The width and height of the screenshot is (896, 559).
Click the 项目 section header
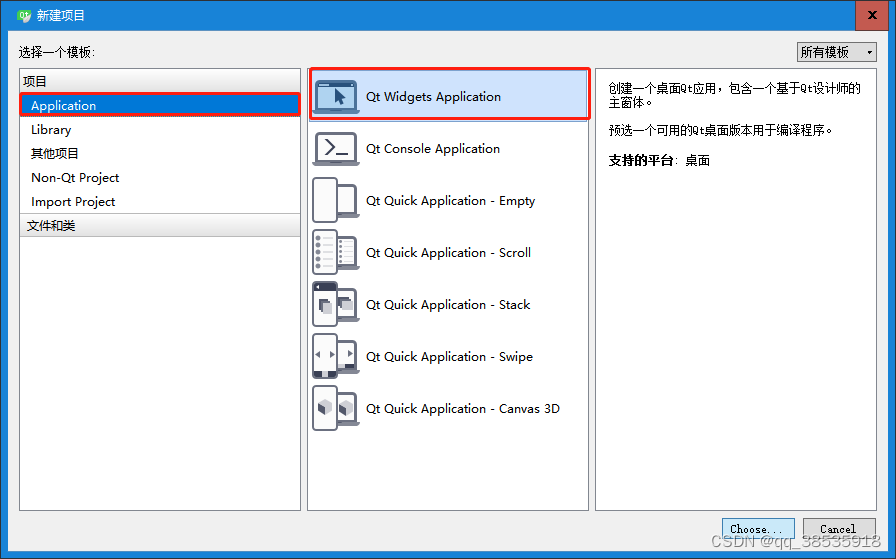160,81
